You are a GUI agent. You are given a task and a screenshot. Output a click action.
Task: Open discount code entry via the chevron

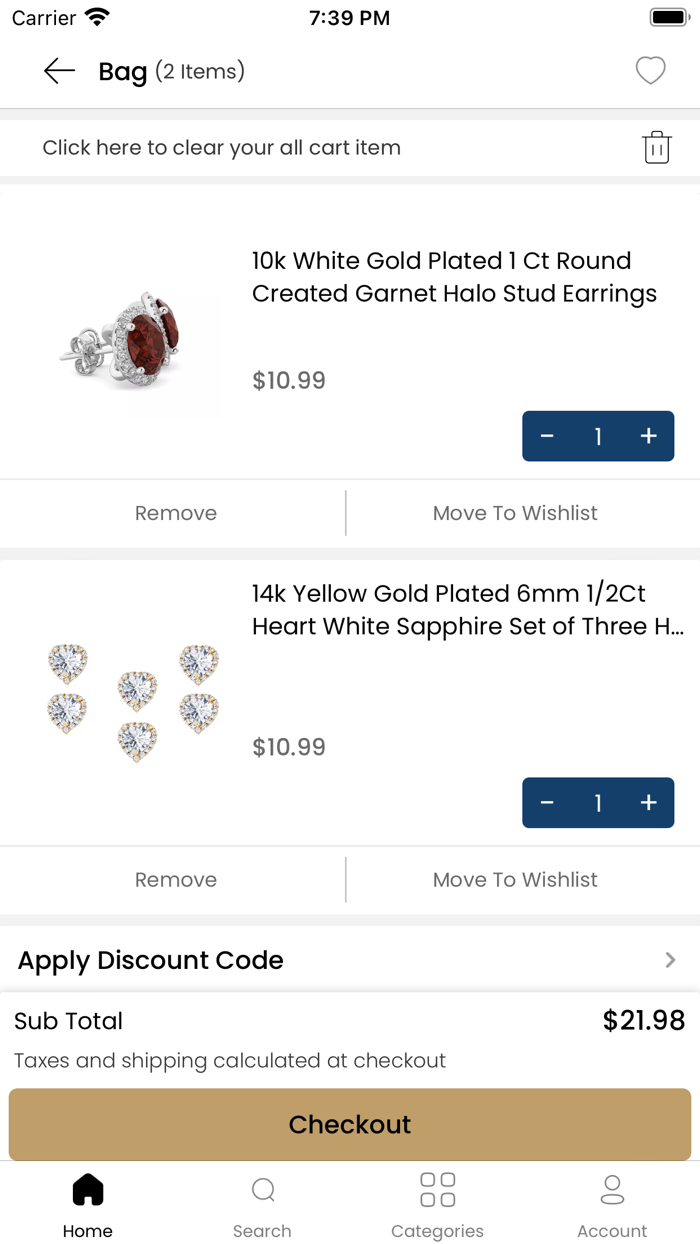tap(670, 960)
